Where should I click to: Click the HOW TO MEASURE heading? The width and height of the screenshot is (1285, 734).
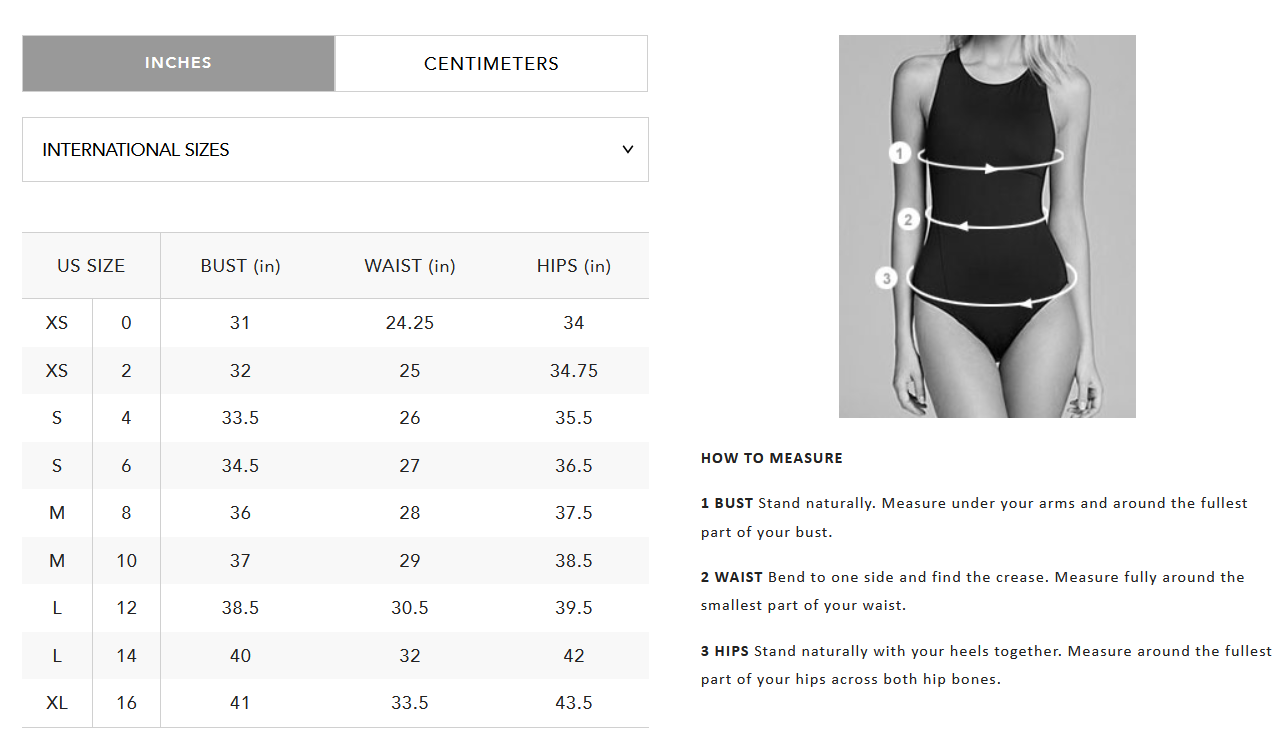tap(772, 458)
